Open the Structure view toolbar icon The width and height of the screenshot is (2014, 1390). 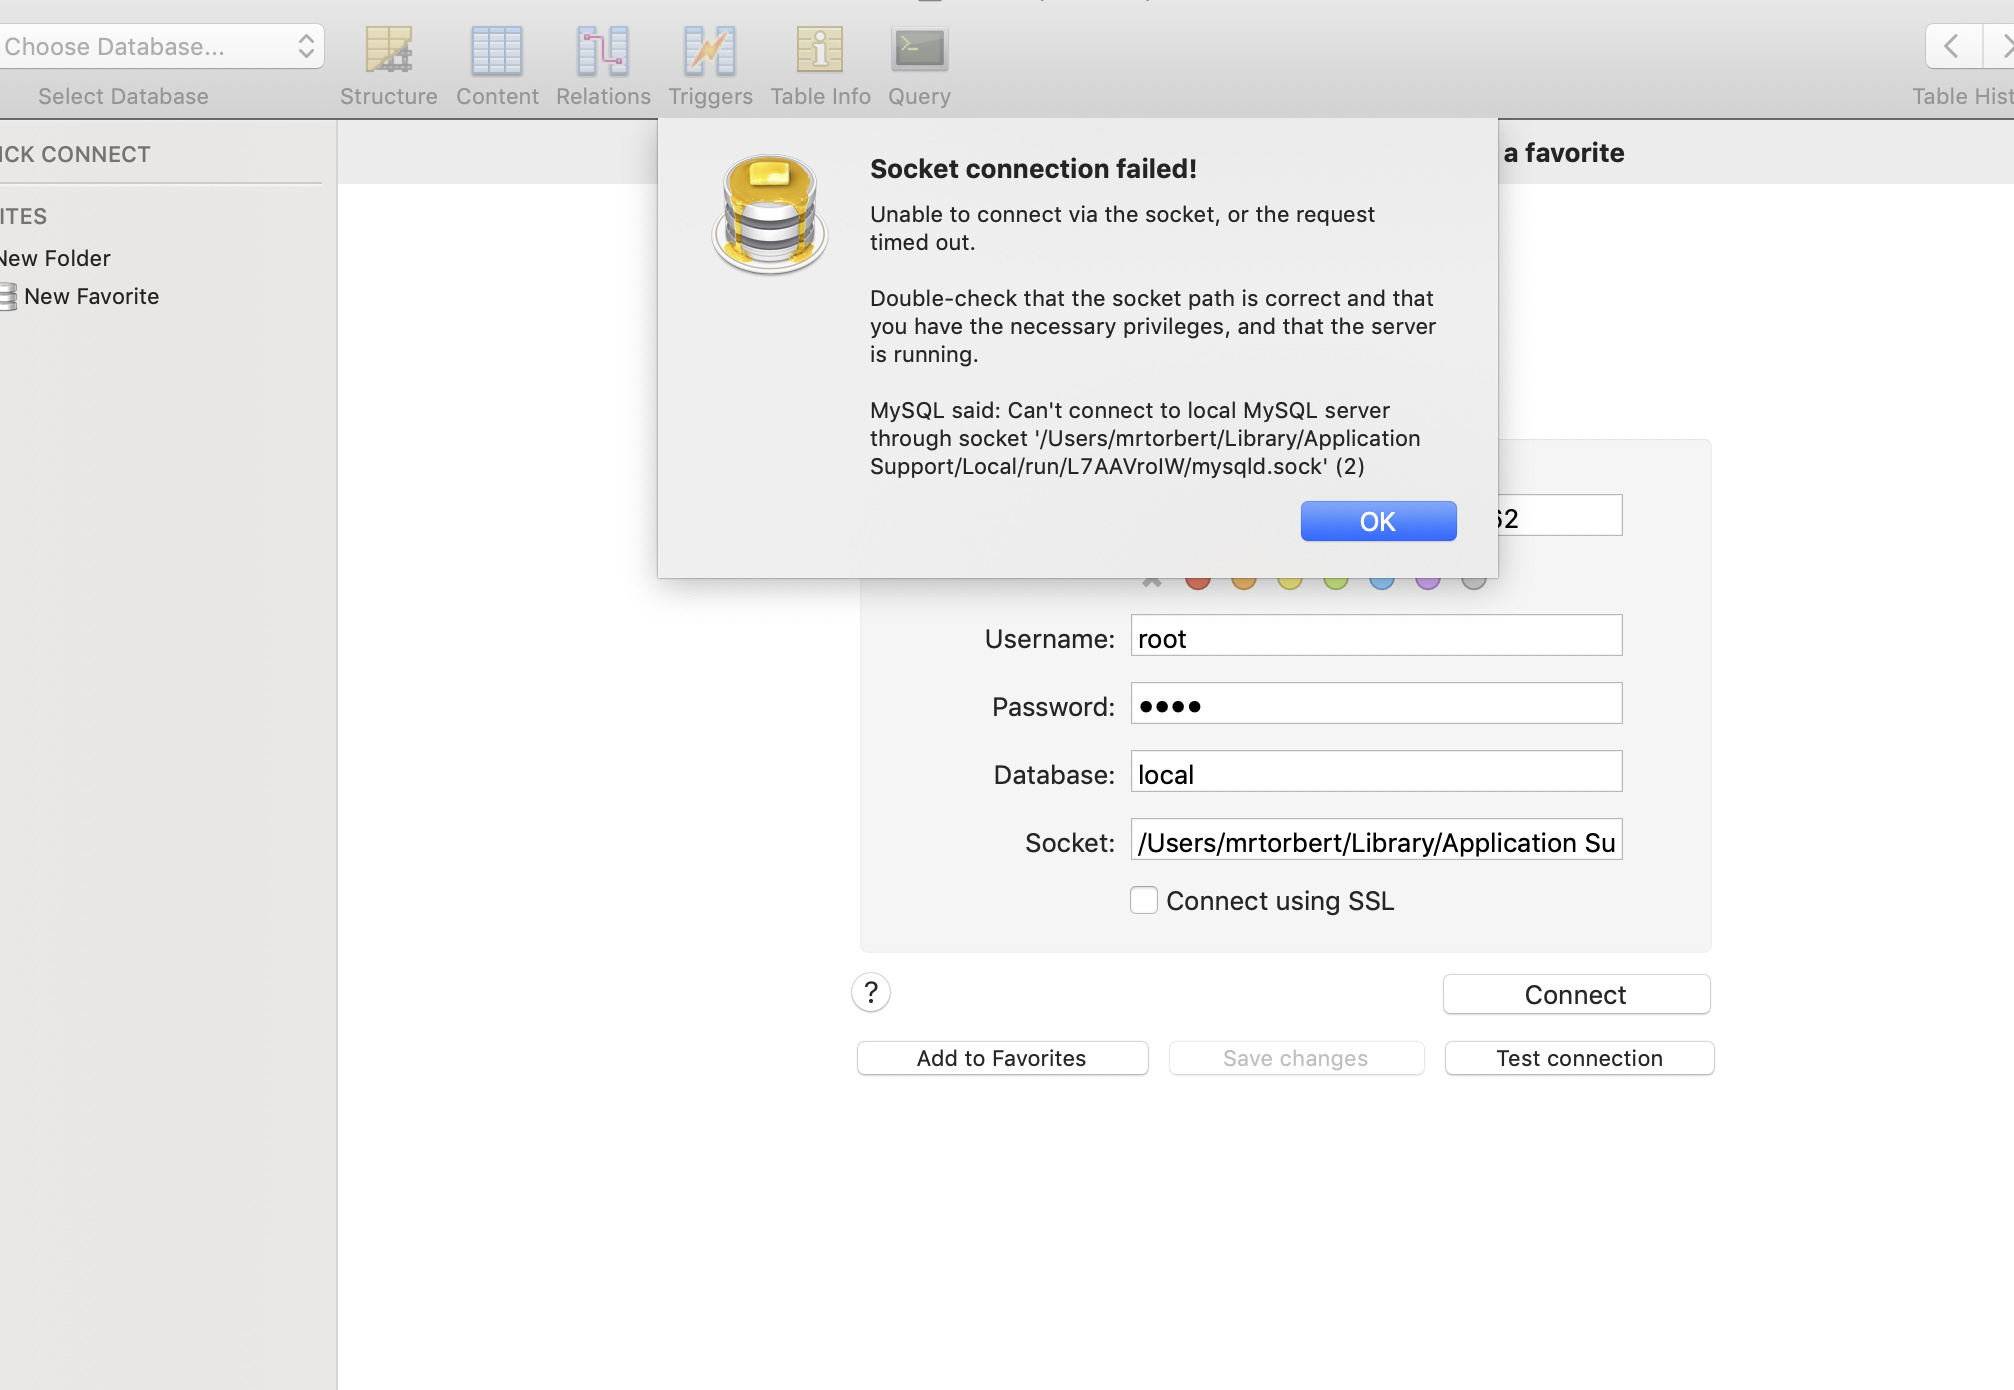coord(388,51)
